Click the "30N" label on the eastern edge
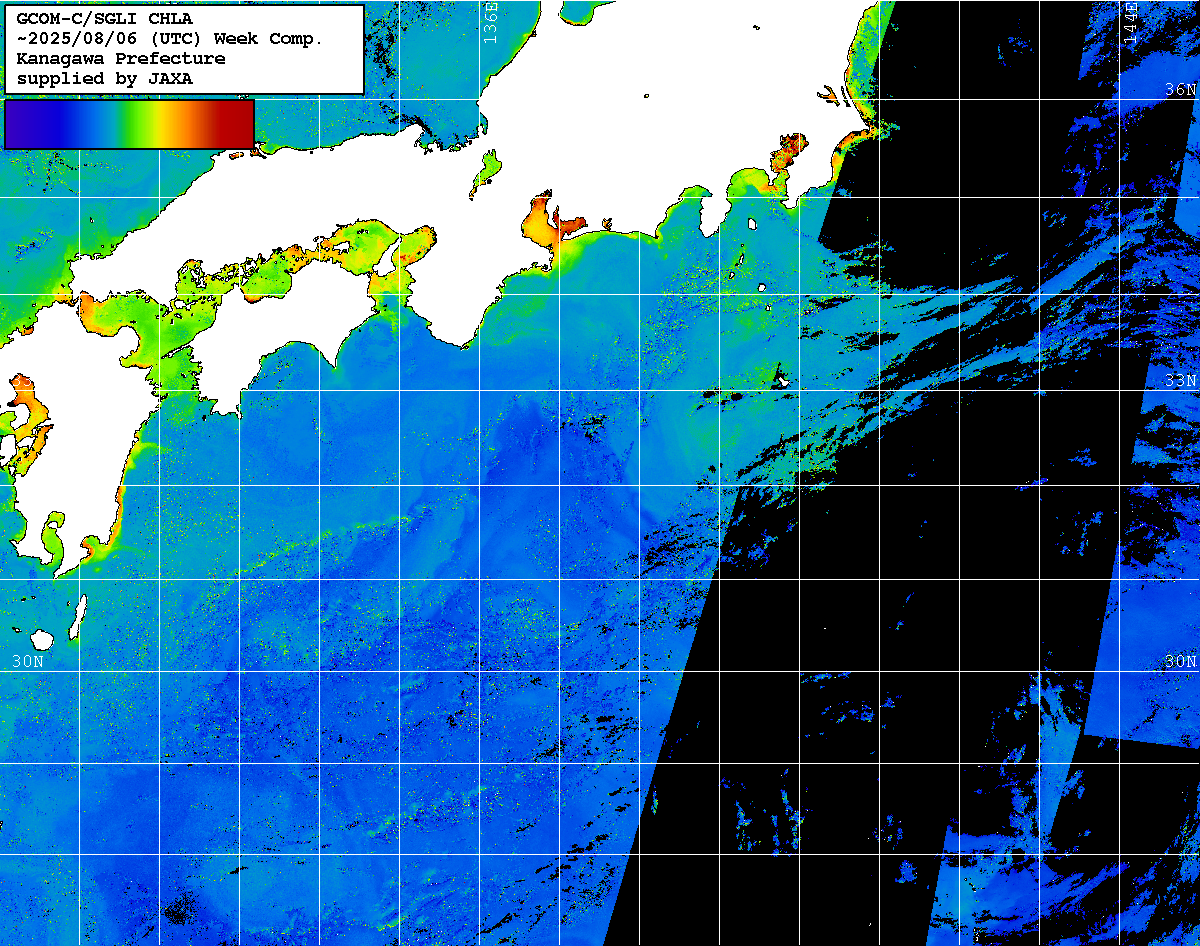The height and width of the screenshot is (946, 1200). 1180,661
